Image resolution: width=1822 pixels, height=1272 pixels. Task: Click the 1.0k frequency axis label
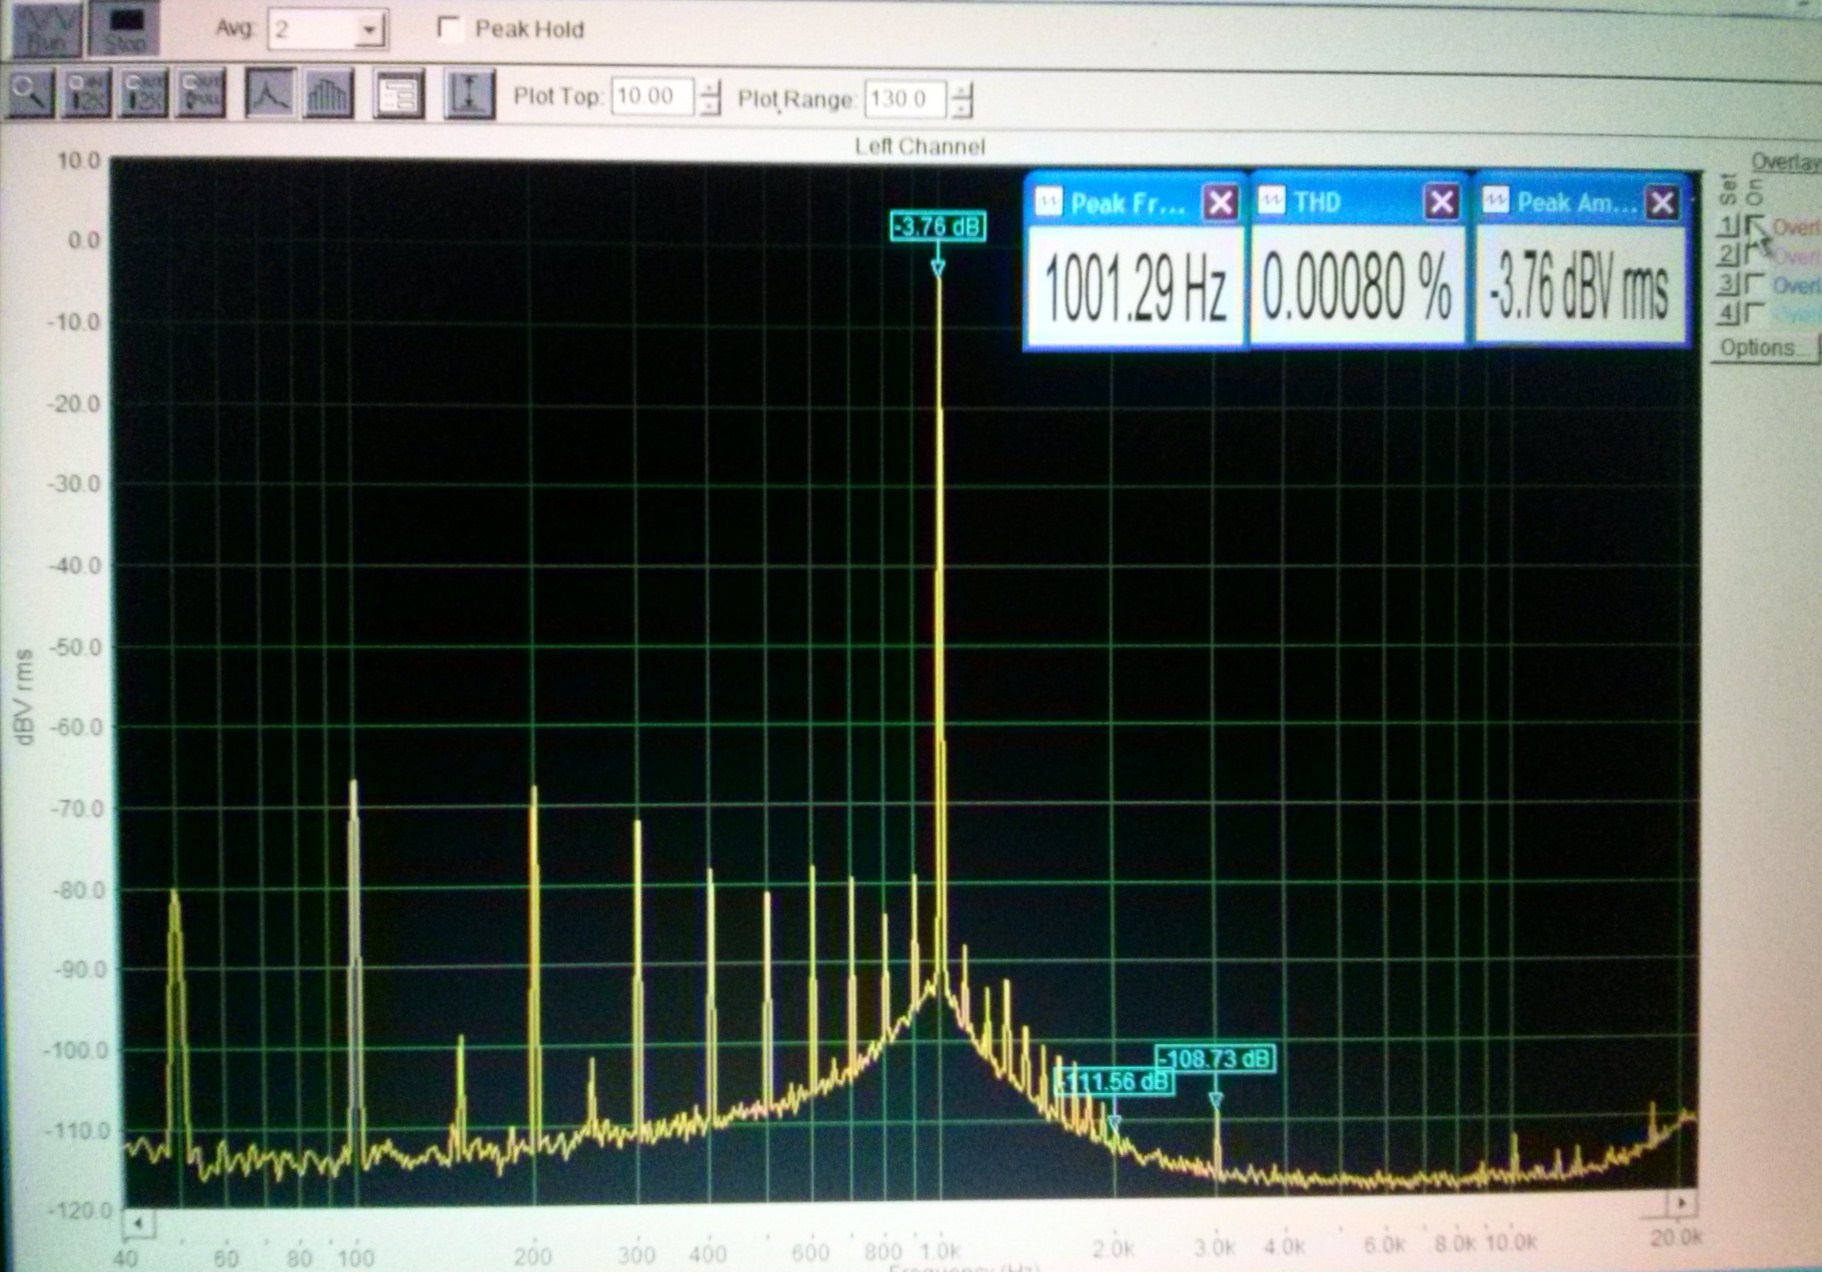tap(939, 1250)
